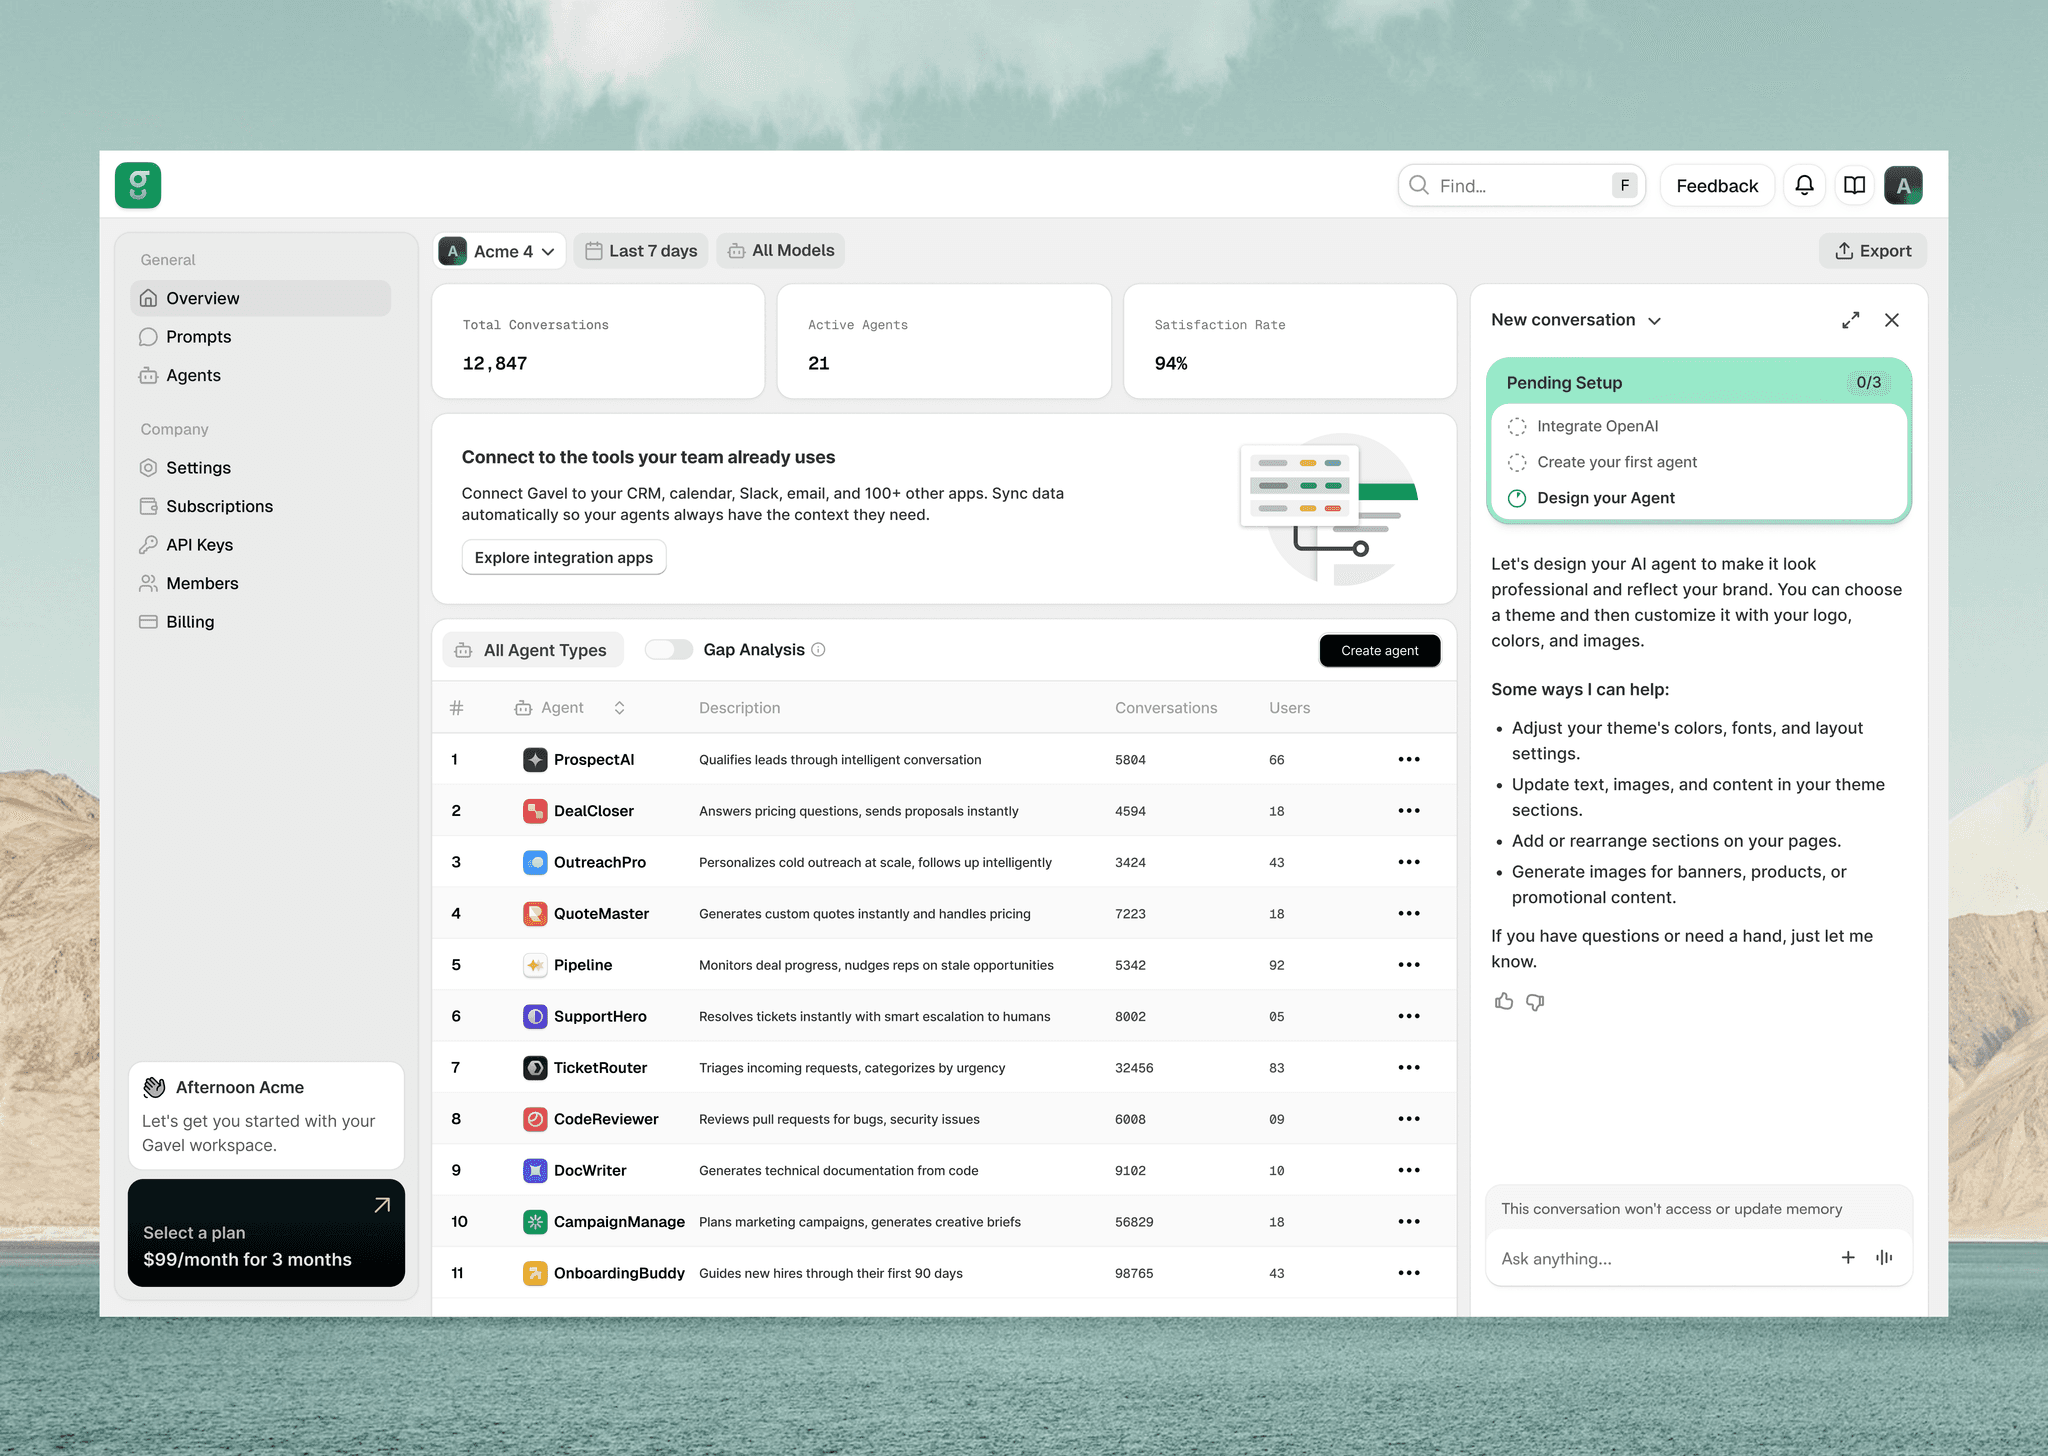Toggle the Gap Analysis switch
Image resolution: width=2048 pixels, height=1456 pixels.
tap(669, 650)
